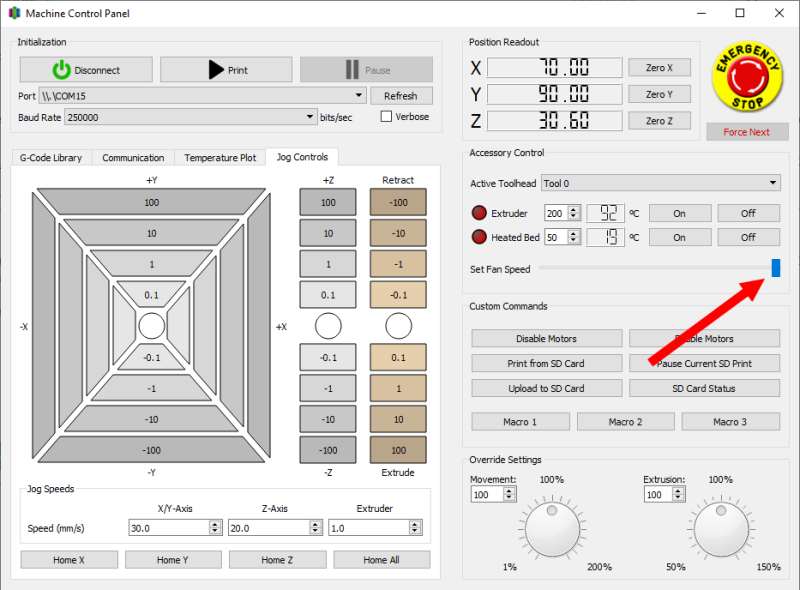800x590 pixels.
Task: Extrude 100 with the bottom Extrude button
Action: [x=398, y=450]
